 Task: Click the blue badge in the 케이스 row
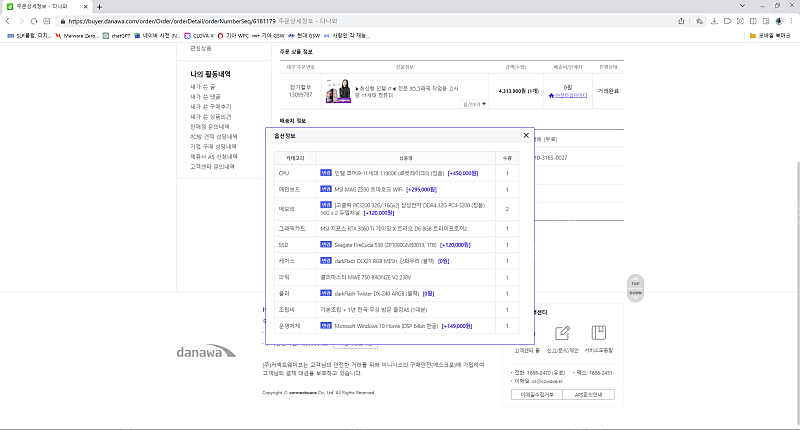pyautogui.click(x=326, y=261)
